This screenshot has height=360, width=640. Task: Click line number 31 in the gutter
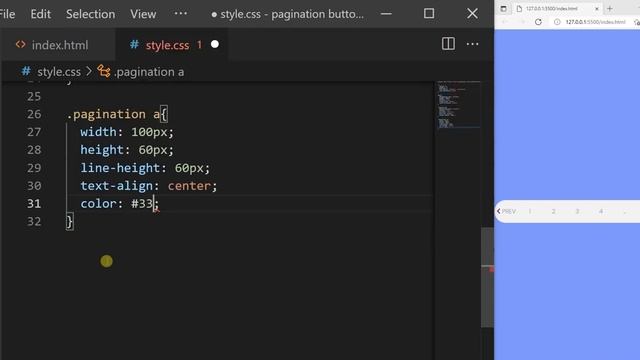point(34,204)
